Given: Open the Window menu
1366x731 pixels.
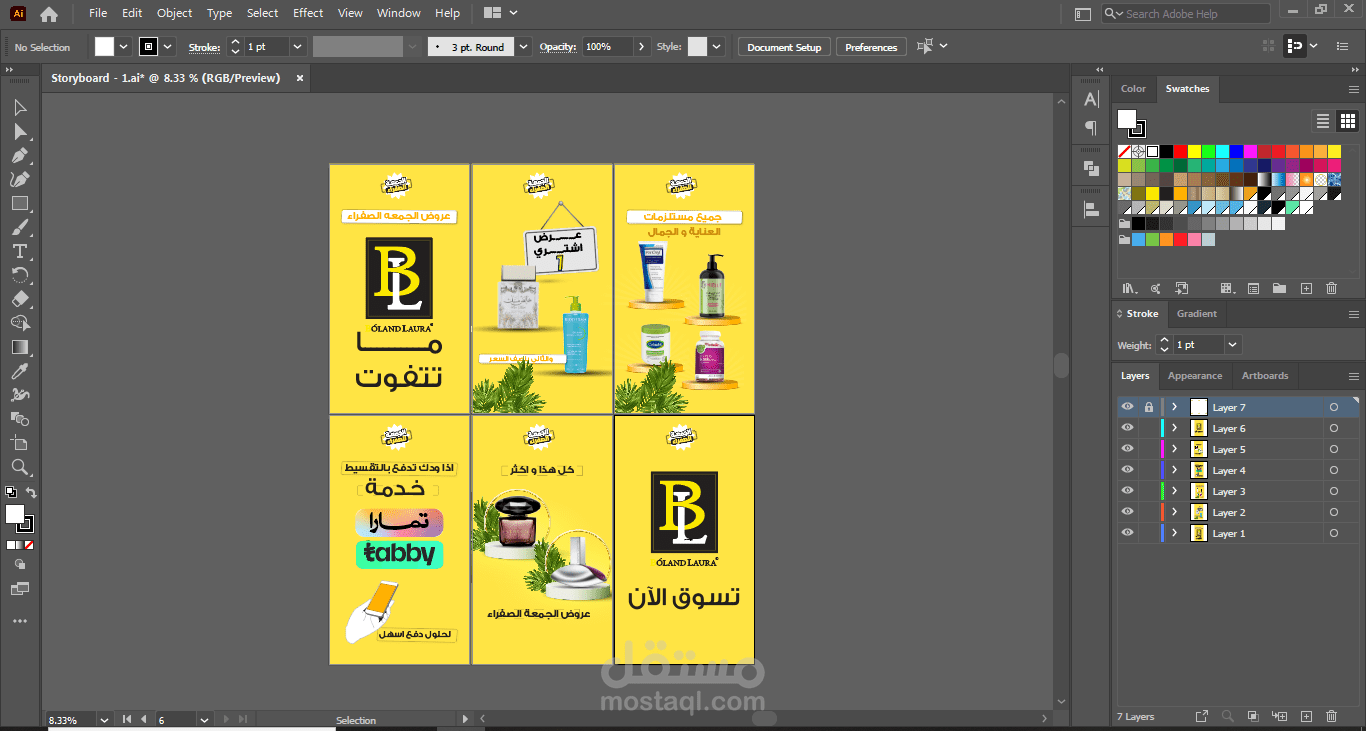Looking at the screenshot, I should [398, 13].
